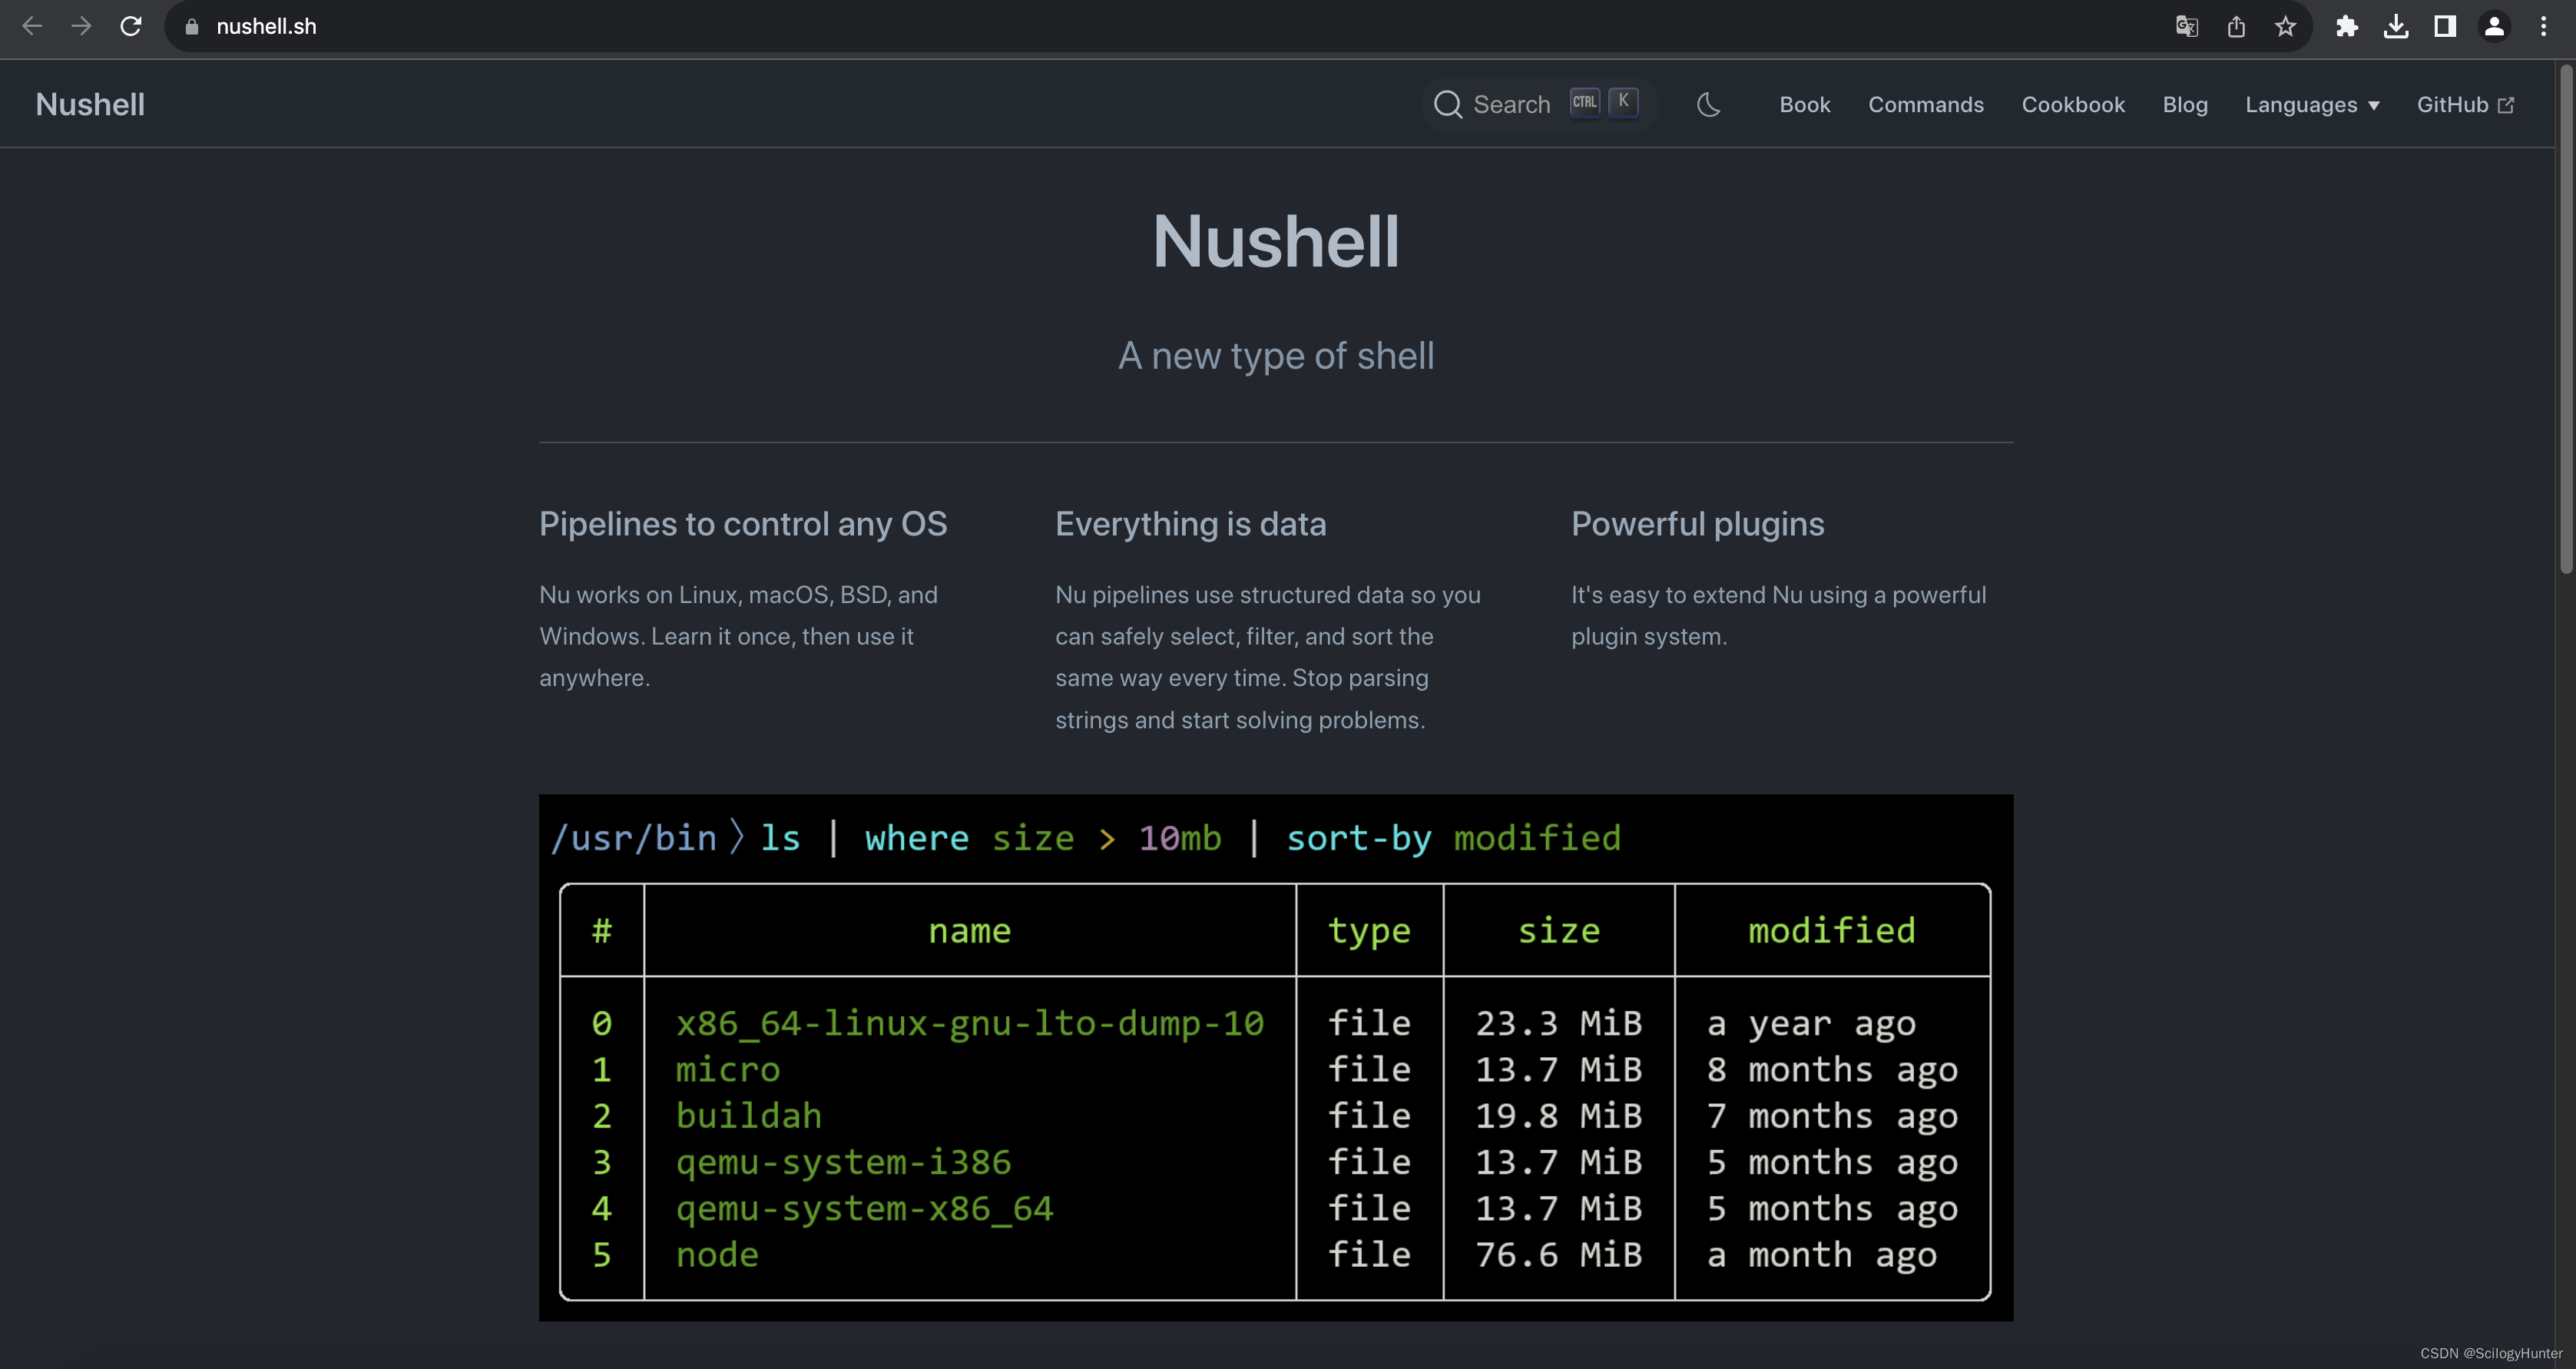
Task: Click the page vertical scrollbar
Action: tap(2565, 320)
